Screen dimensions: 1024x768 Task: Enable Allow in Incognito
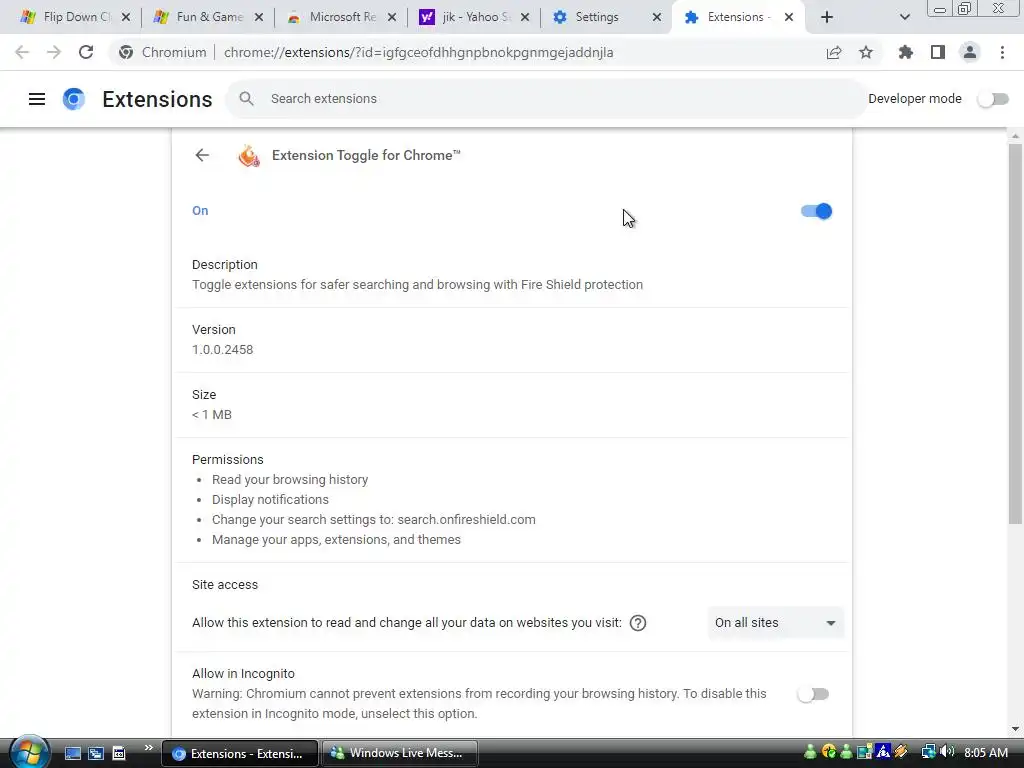coord(813,694)
